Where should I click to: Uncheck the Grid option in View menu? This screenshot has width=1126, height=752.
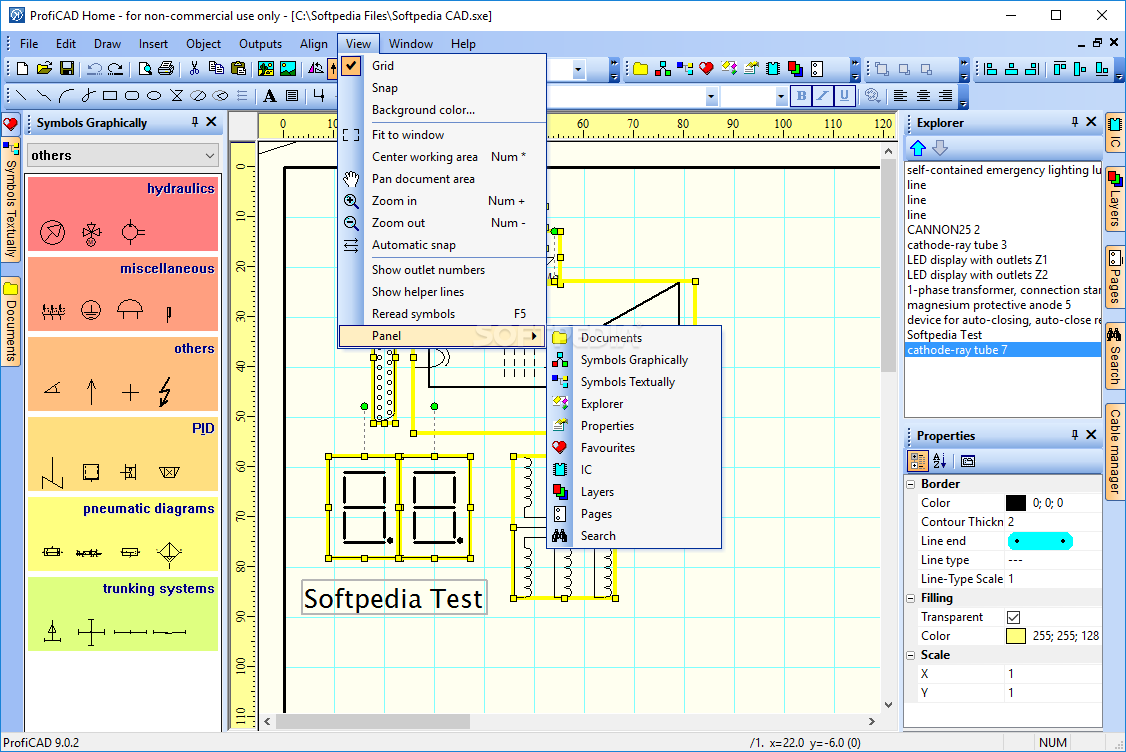441,65
